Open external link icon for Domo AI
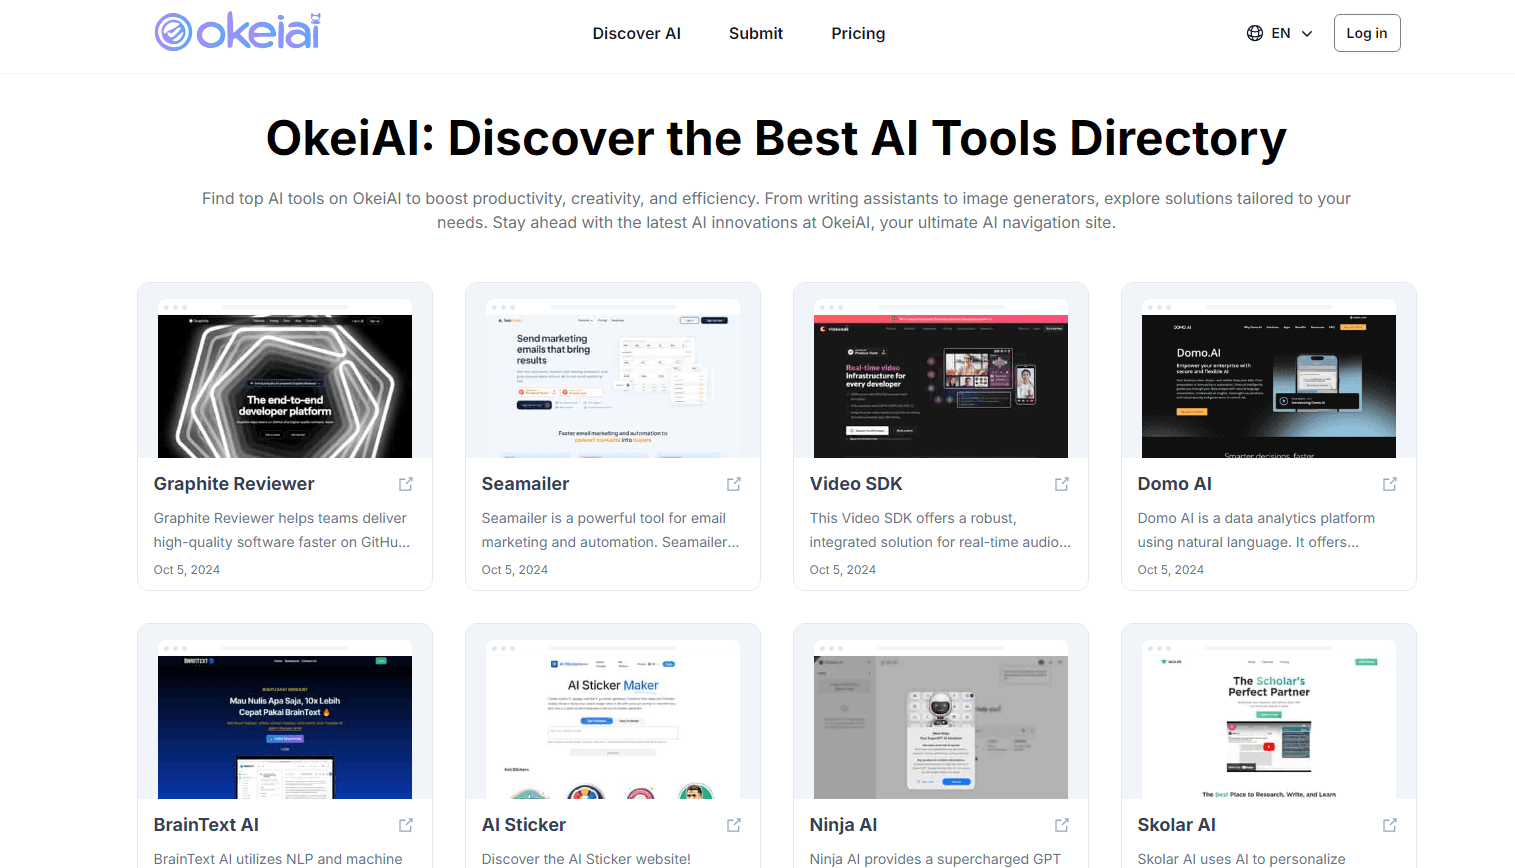This screenshot has width=1515, height=868. click(1390, 484)
